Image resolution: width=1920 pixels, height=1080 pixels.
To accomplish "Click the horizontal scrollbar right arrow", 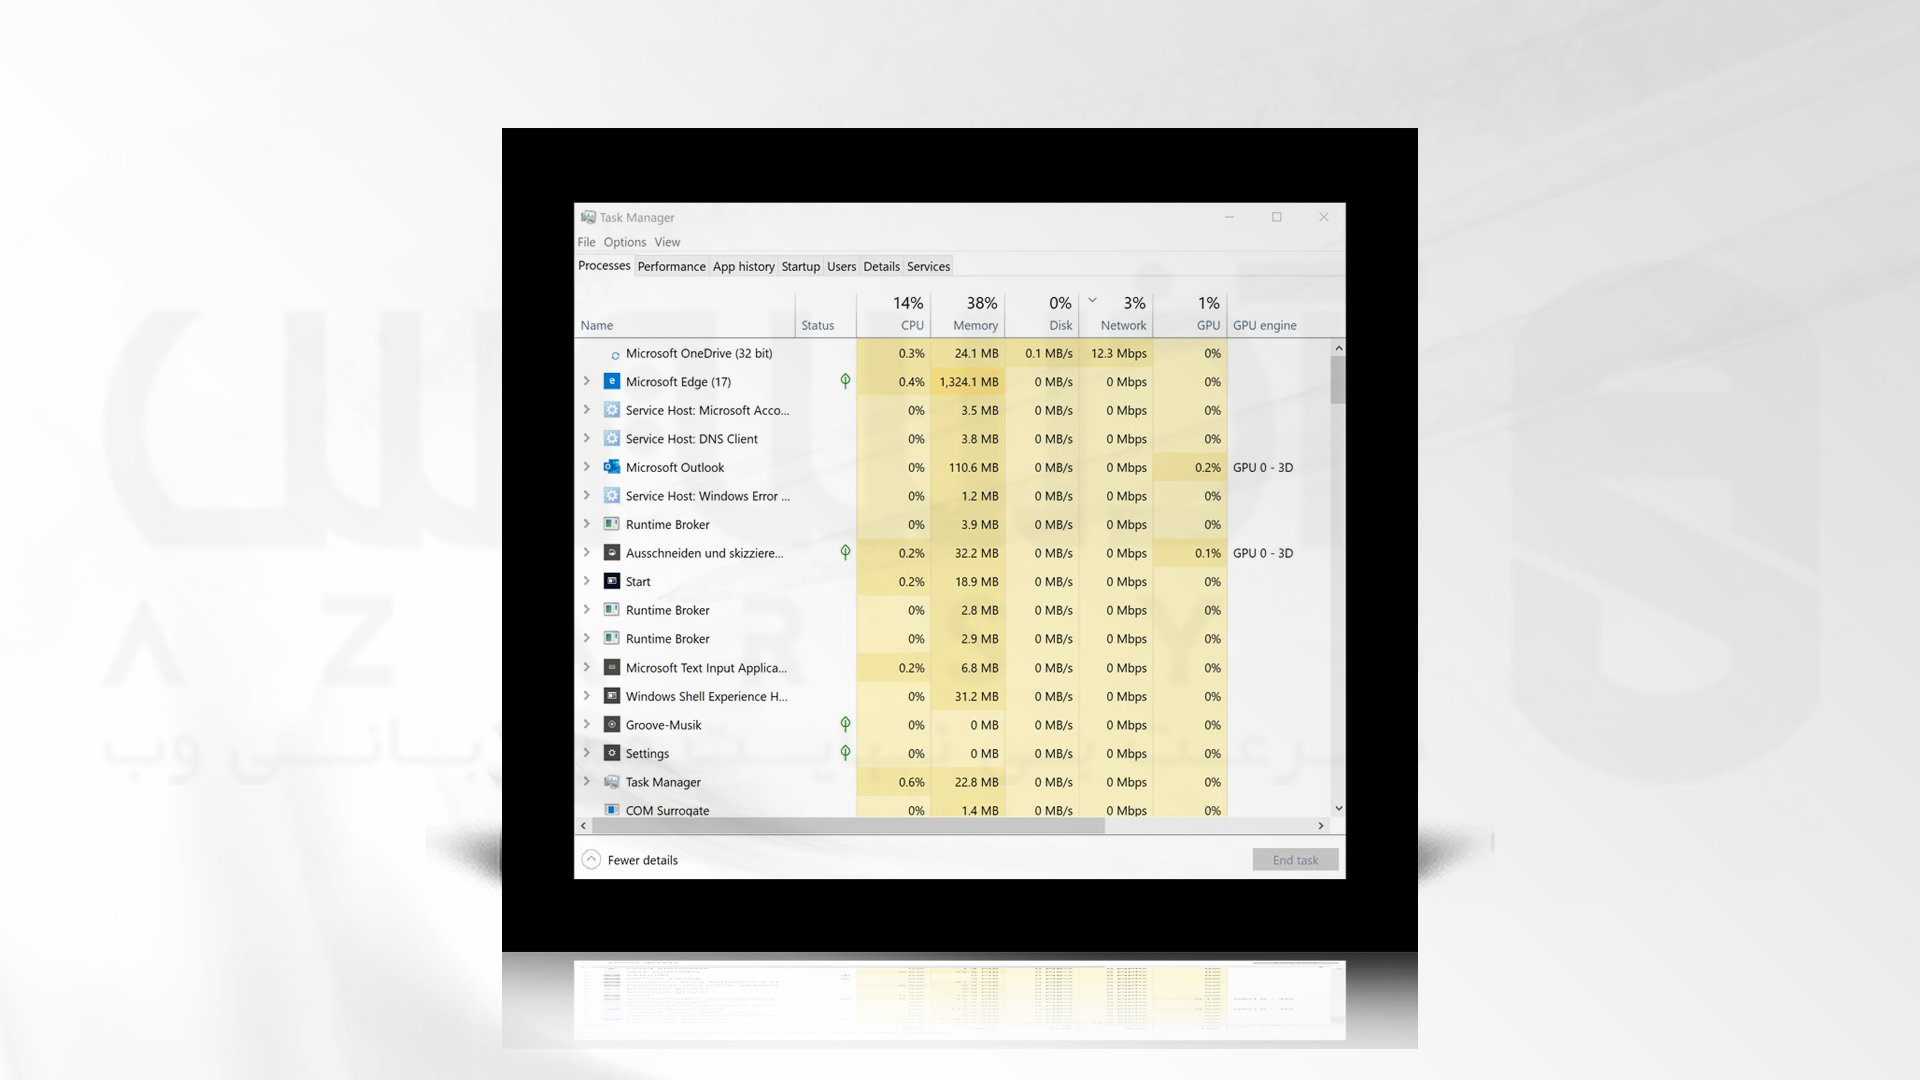I will click(1321, 826).
